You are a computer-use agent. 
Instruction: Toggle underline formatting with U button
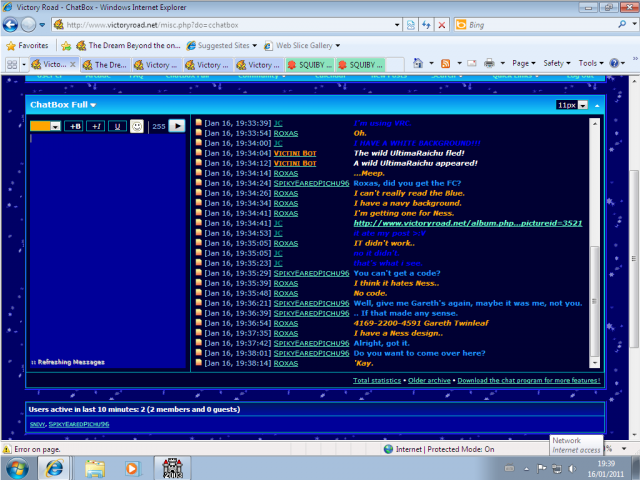coord(116,126)
